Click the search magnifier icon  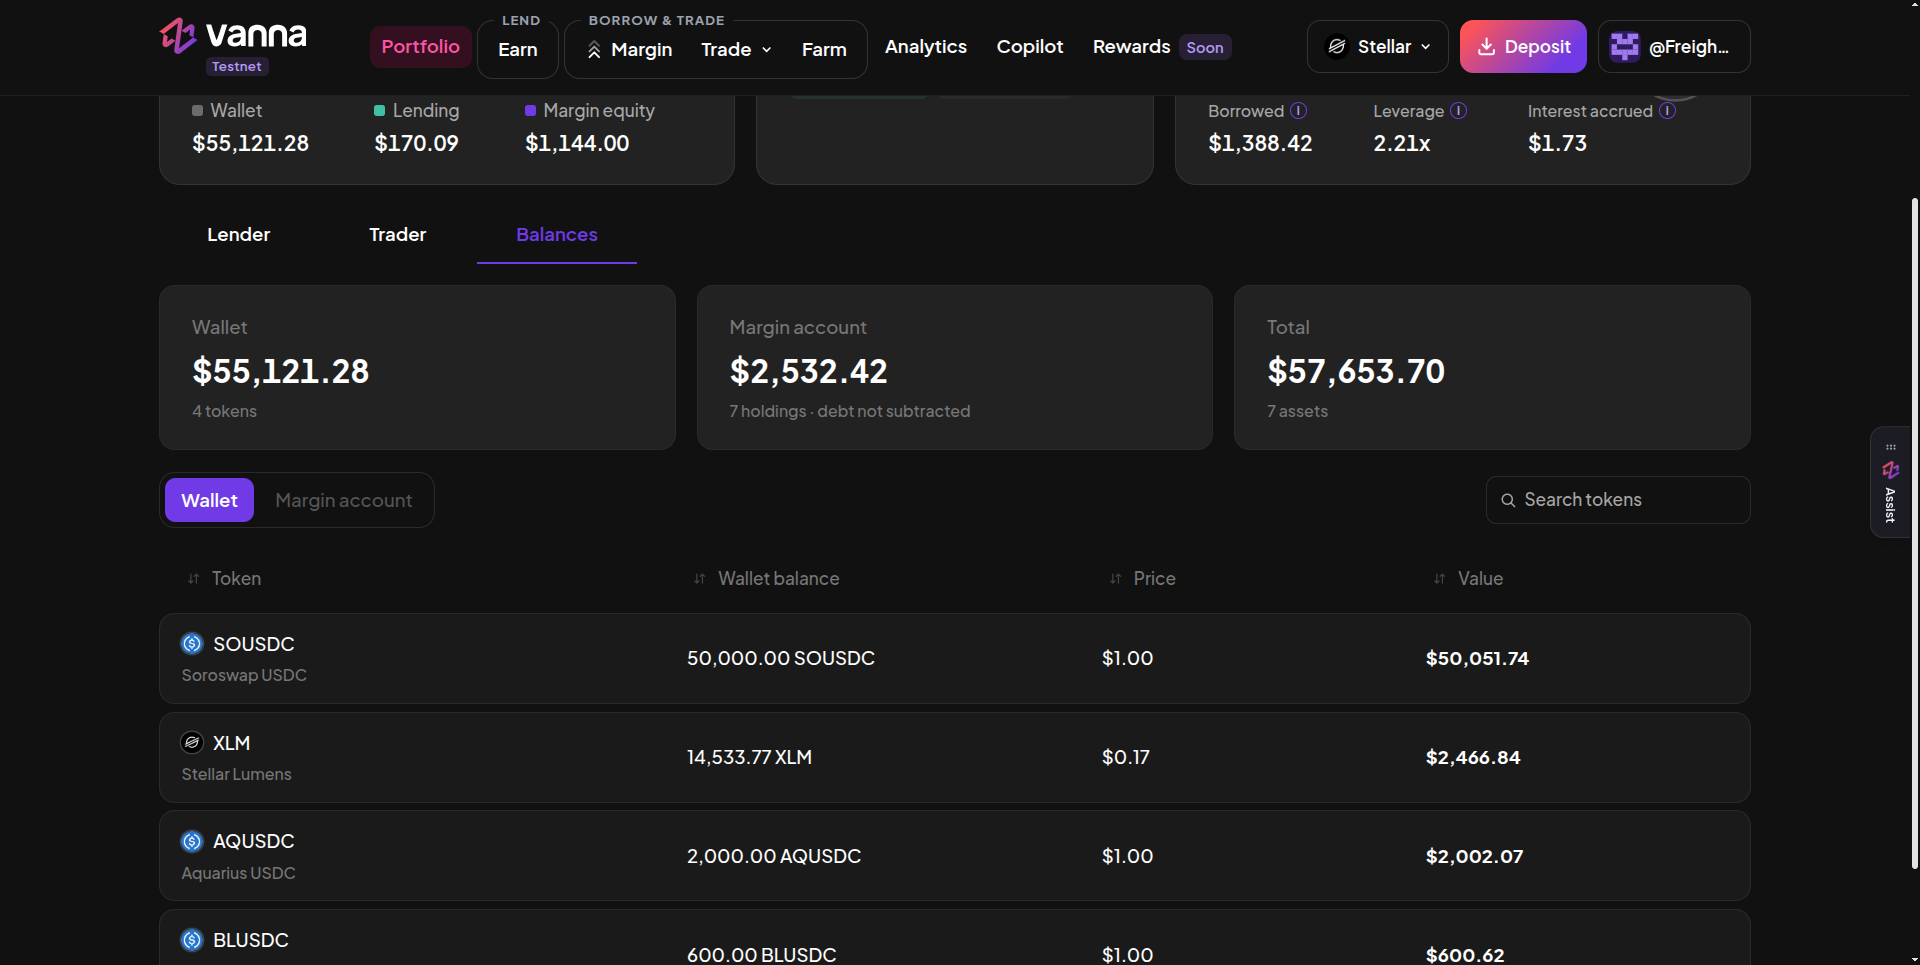(1508, 500)
